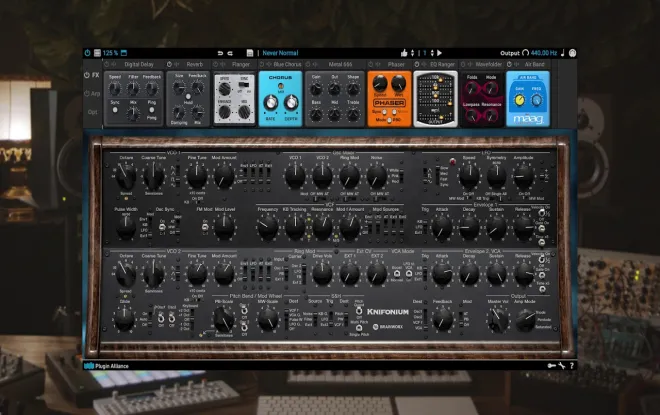Image resolution: width=660 pixels, height=415 pixels.
Task: Toggle the EQ Ranger power switch
Action: click(x=417, y=64)
